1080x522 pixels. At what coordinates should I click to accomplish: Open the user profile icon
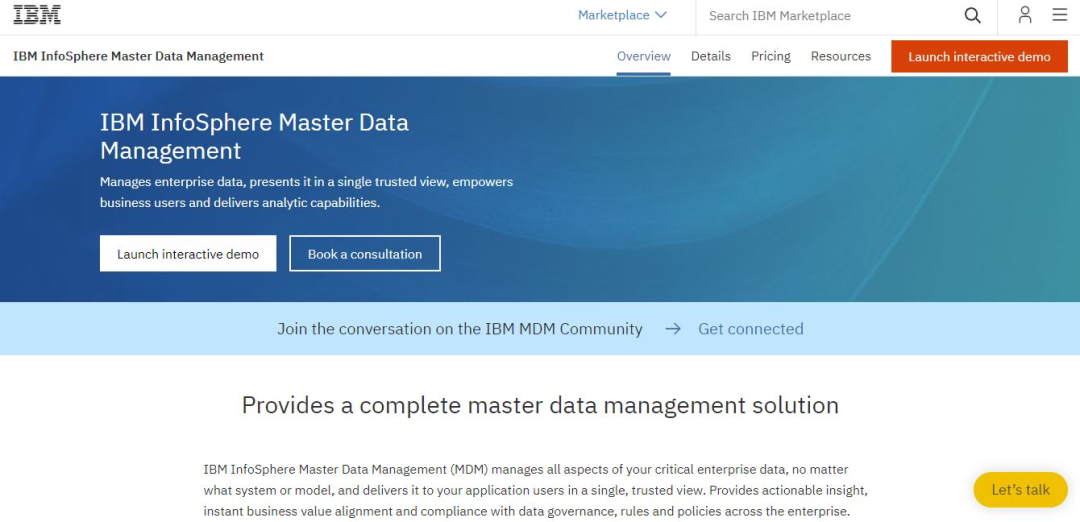tap(1025, 15)
